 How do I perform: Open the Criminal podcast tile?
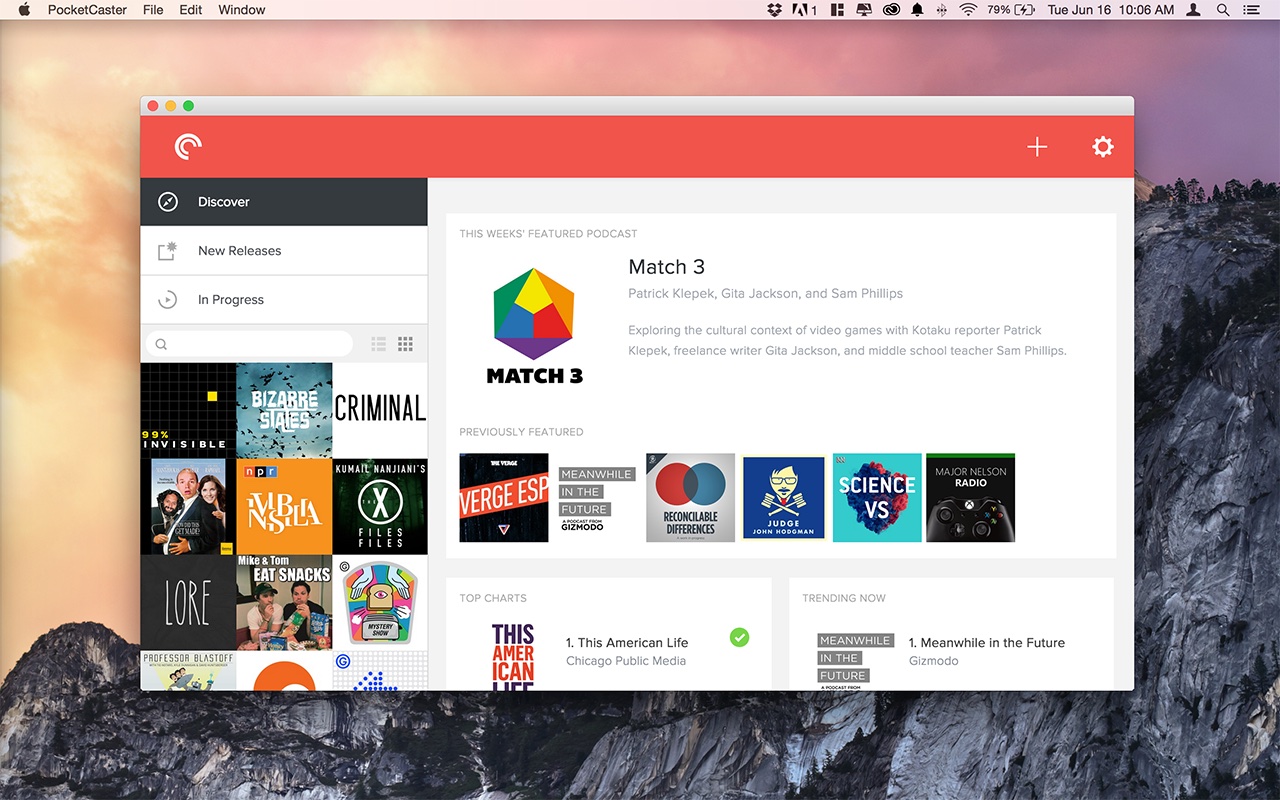(380, 410)
